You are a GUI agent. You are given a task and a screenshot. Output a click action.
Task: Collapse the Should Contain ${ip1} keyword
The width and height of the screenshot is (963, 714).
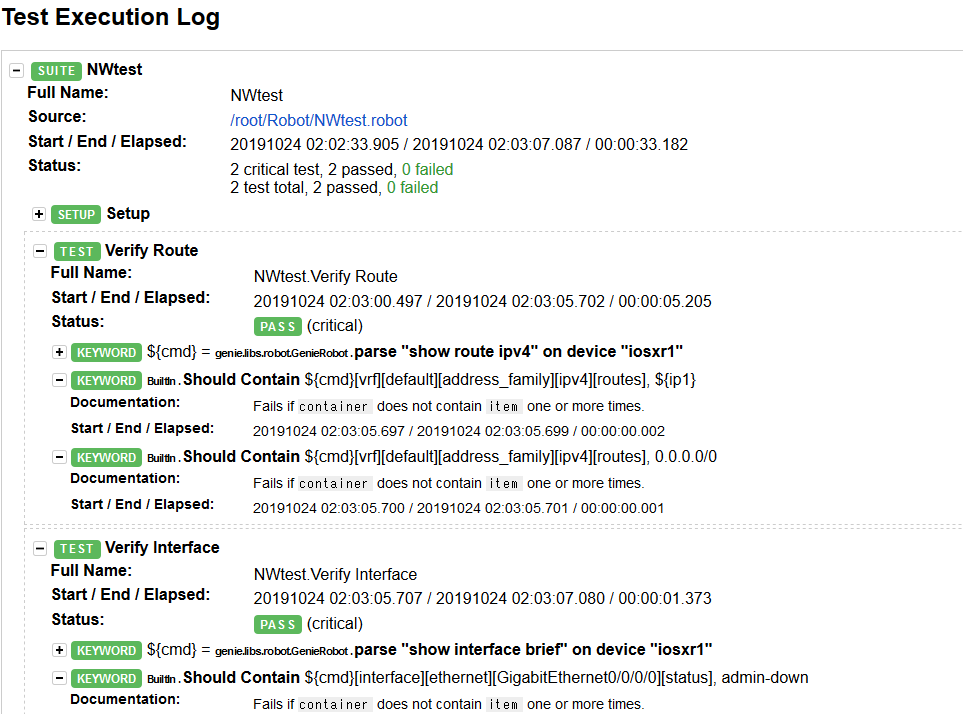59,380
